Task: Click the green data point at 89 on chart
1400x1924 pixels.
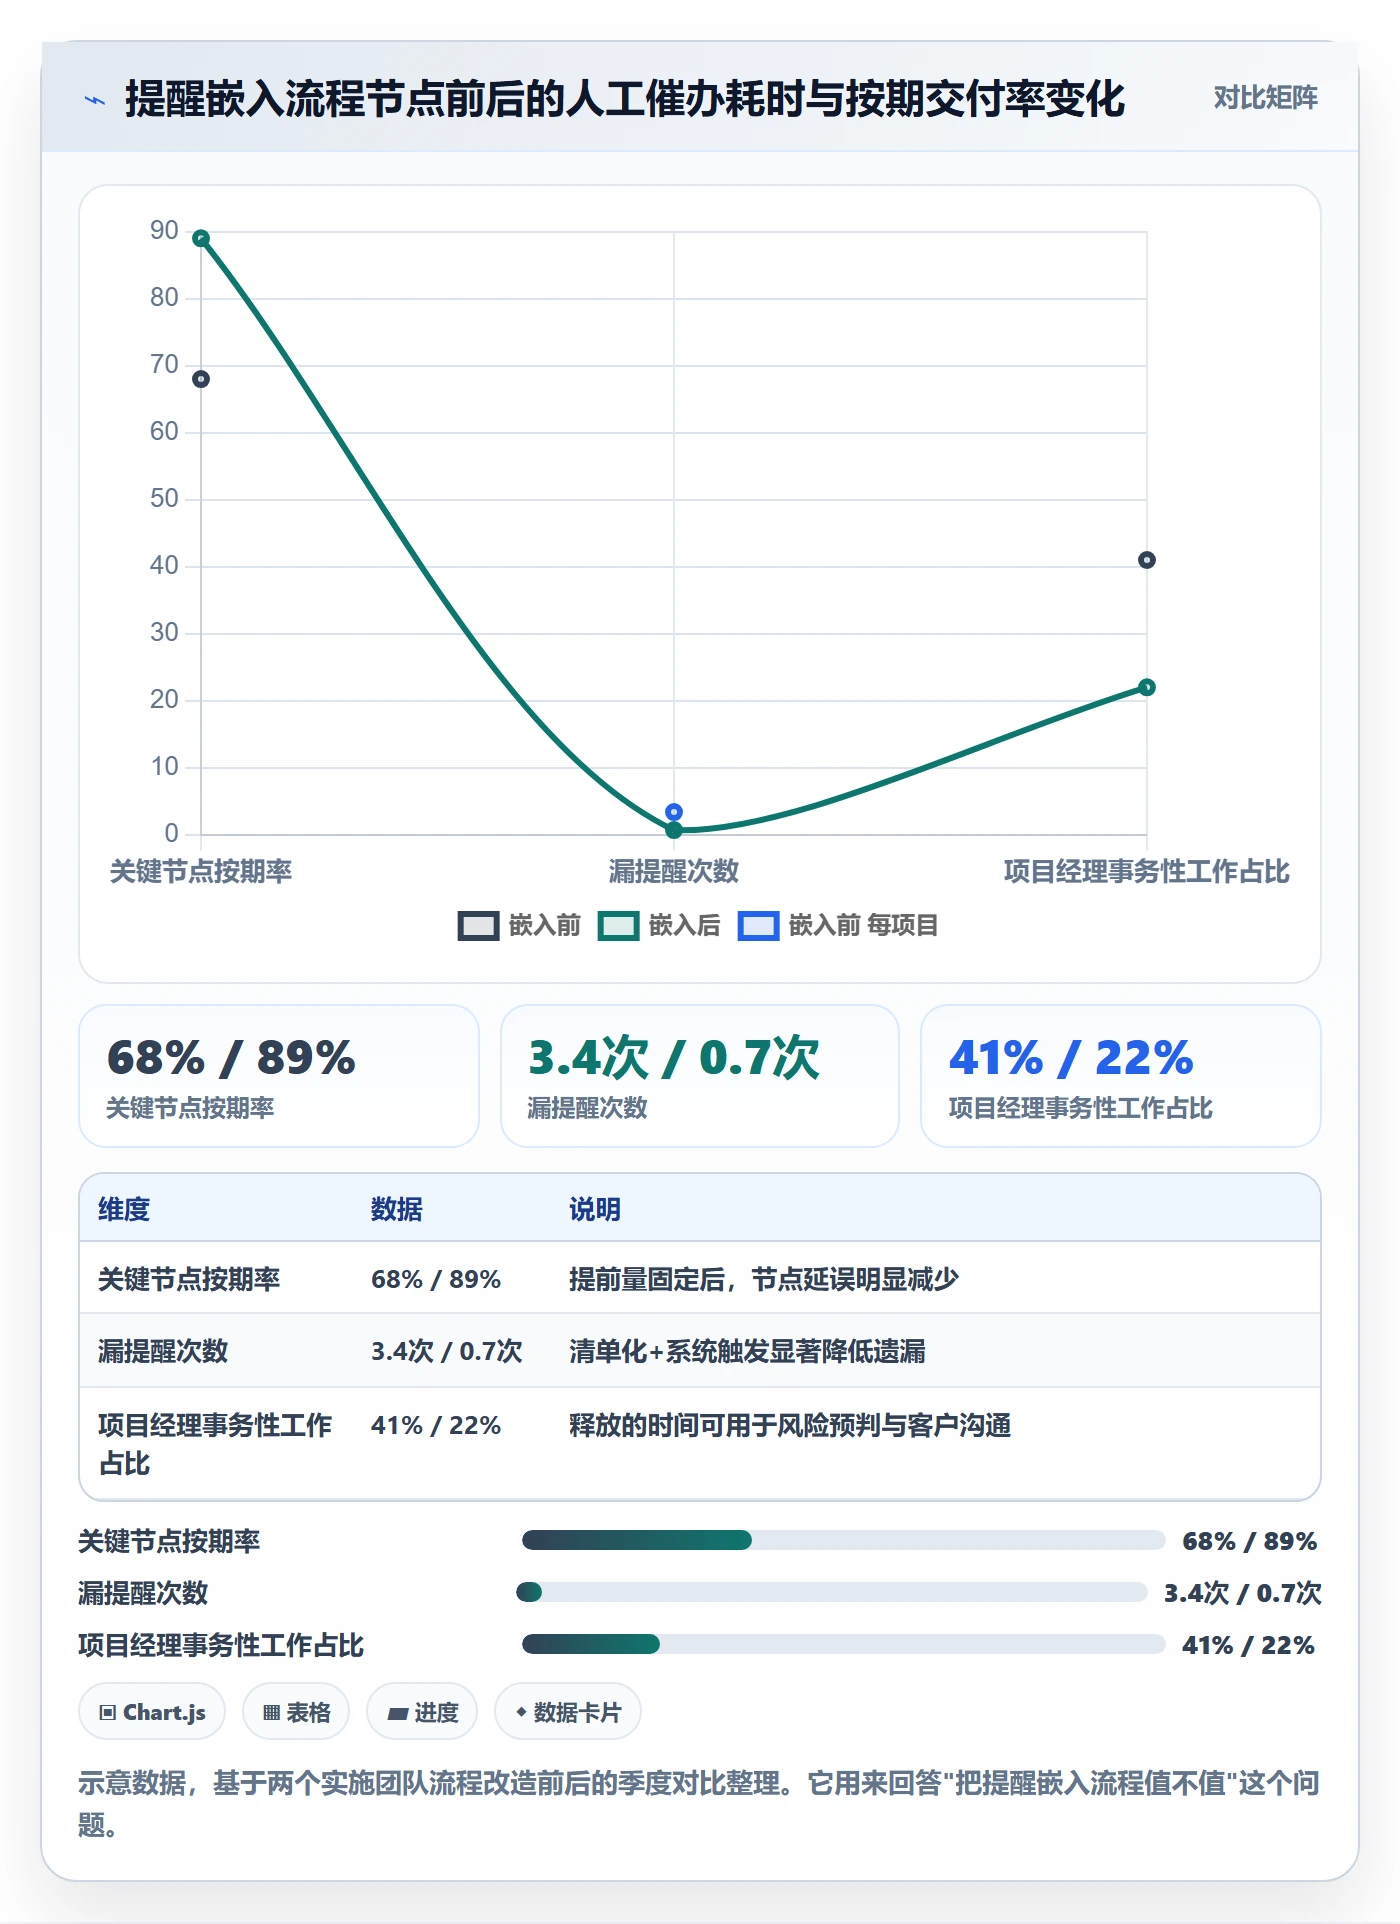Action: (201, 239)
